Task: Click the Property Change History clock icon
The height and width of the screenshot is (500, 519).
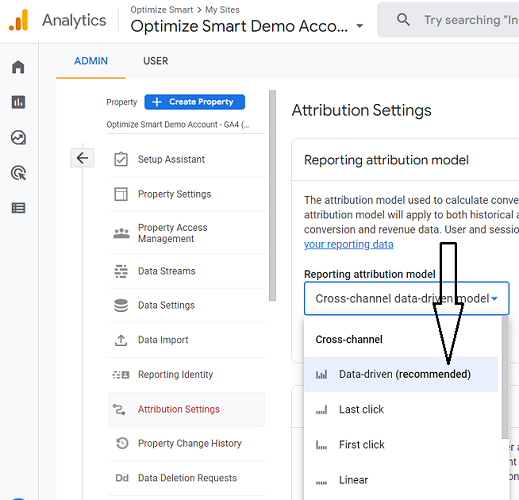Action: (x=122, y=443)
